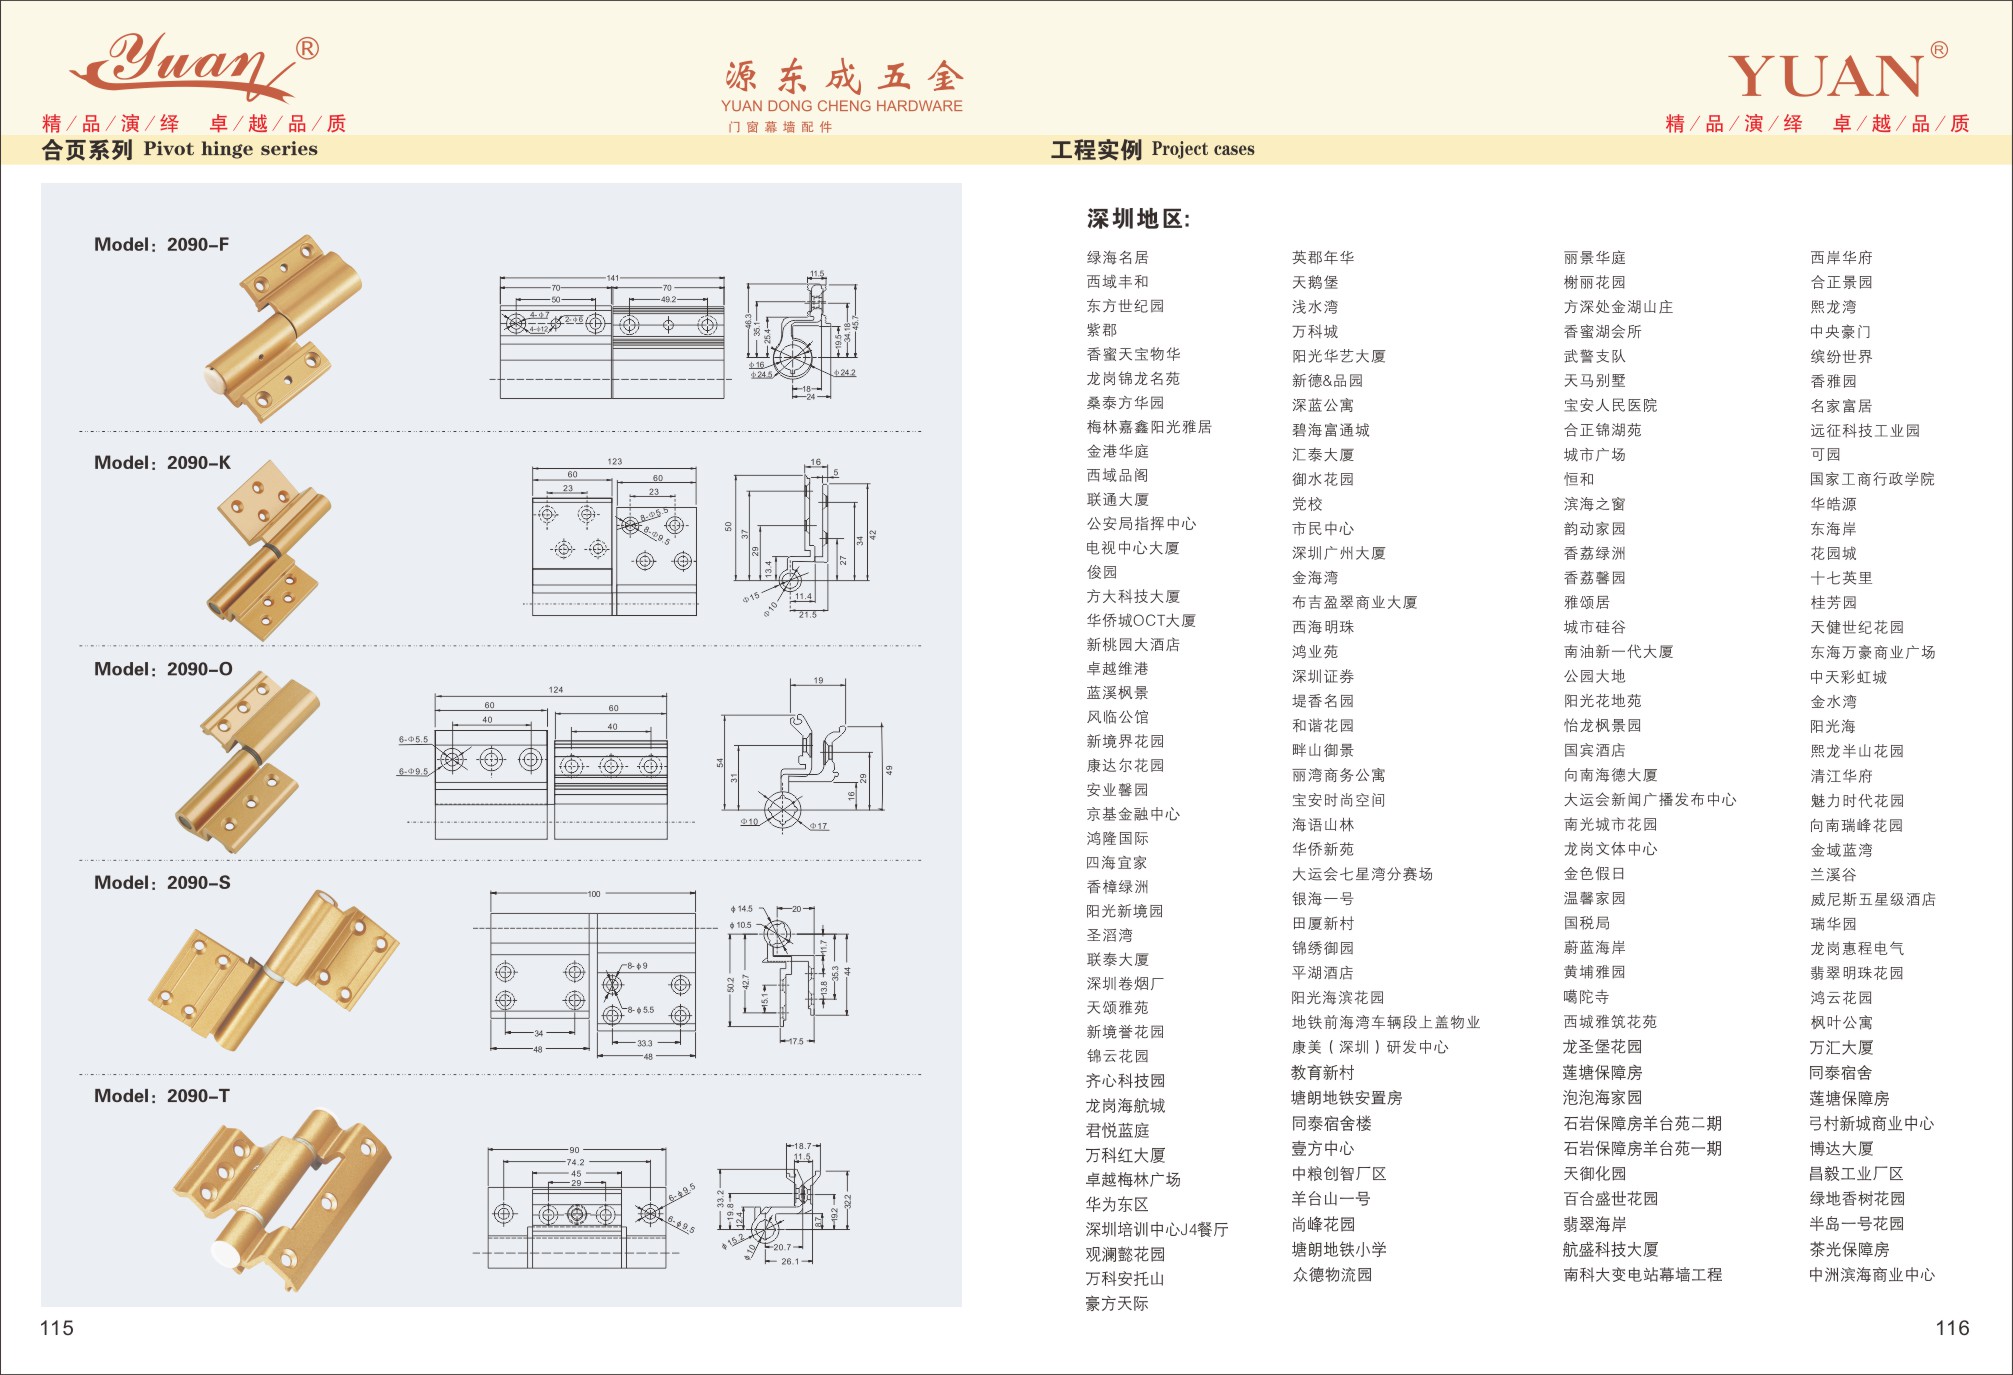
Task: Click the '众德物流园' project entry
Action: click(x=1332, y=1275)
